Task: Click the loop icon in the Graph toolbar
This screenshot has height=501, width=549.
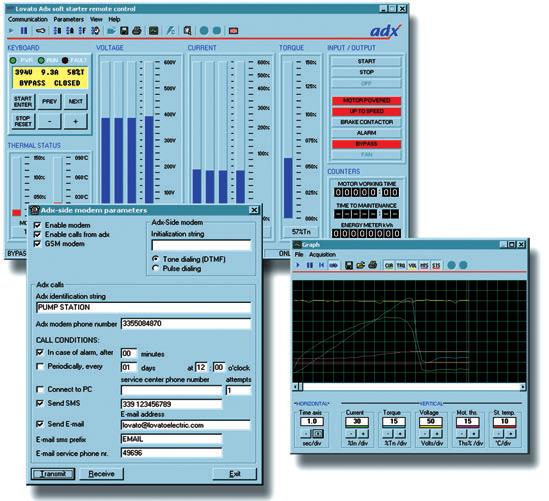Action: coord(333,265)
